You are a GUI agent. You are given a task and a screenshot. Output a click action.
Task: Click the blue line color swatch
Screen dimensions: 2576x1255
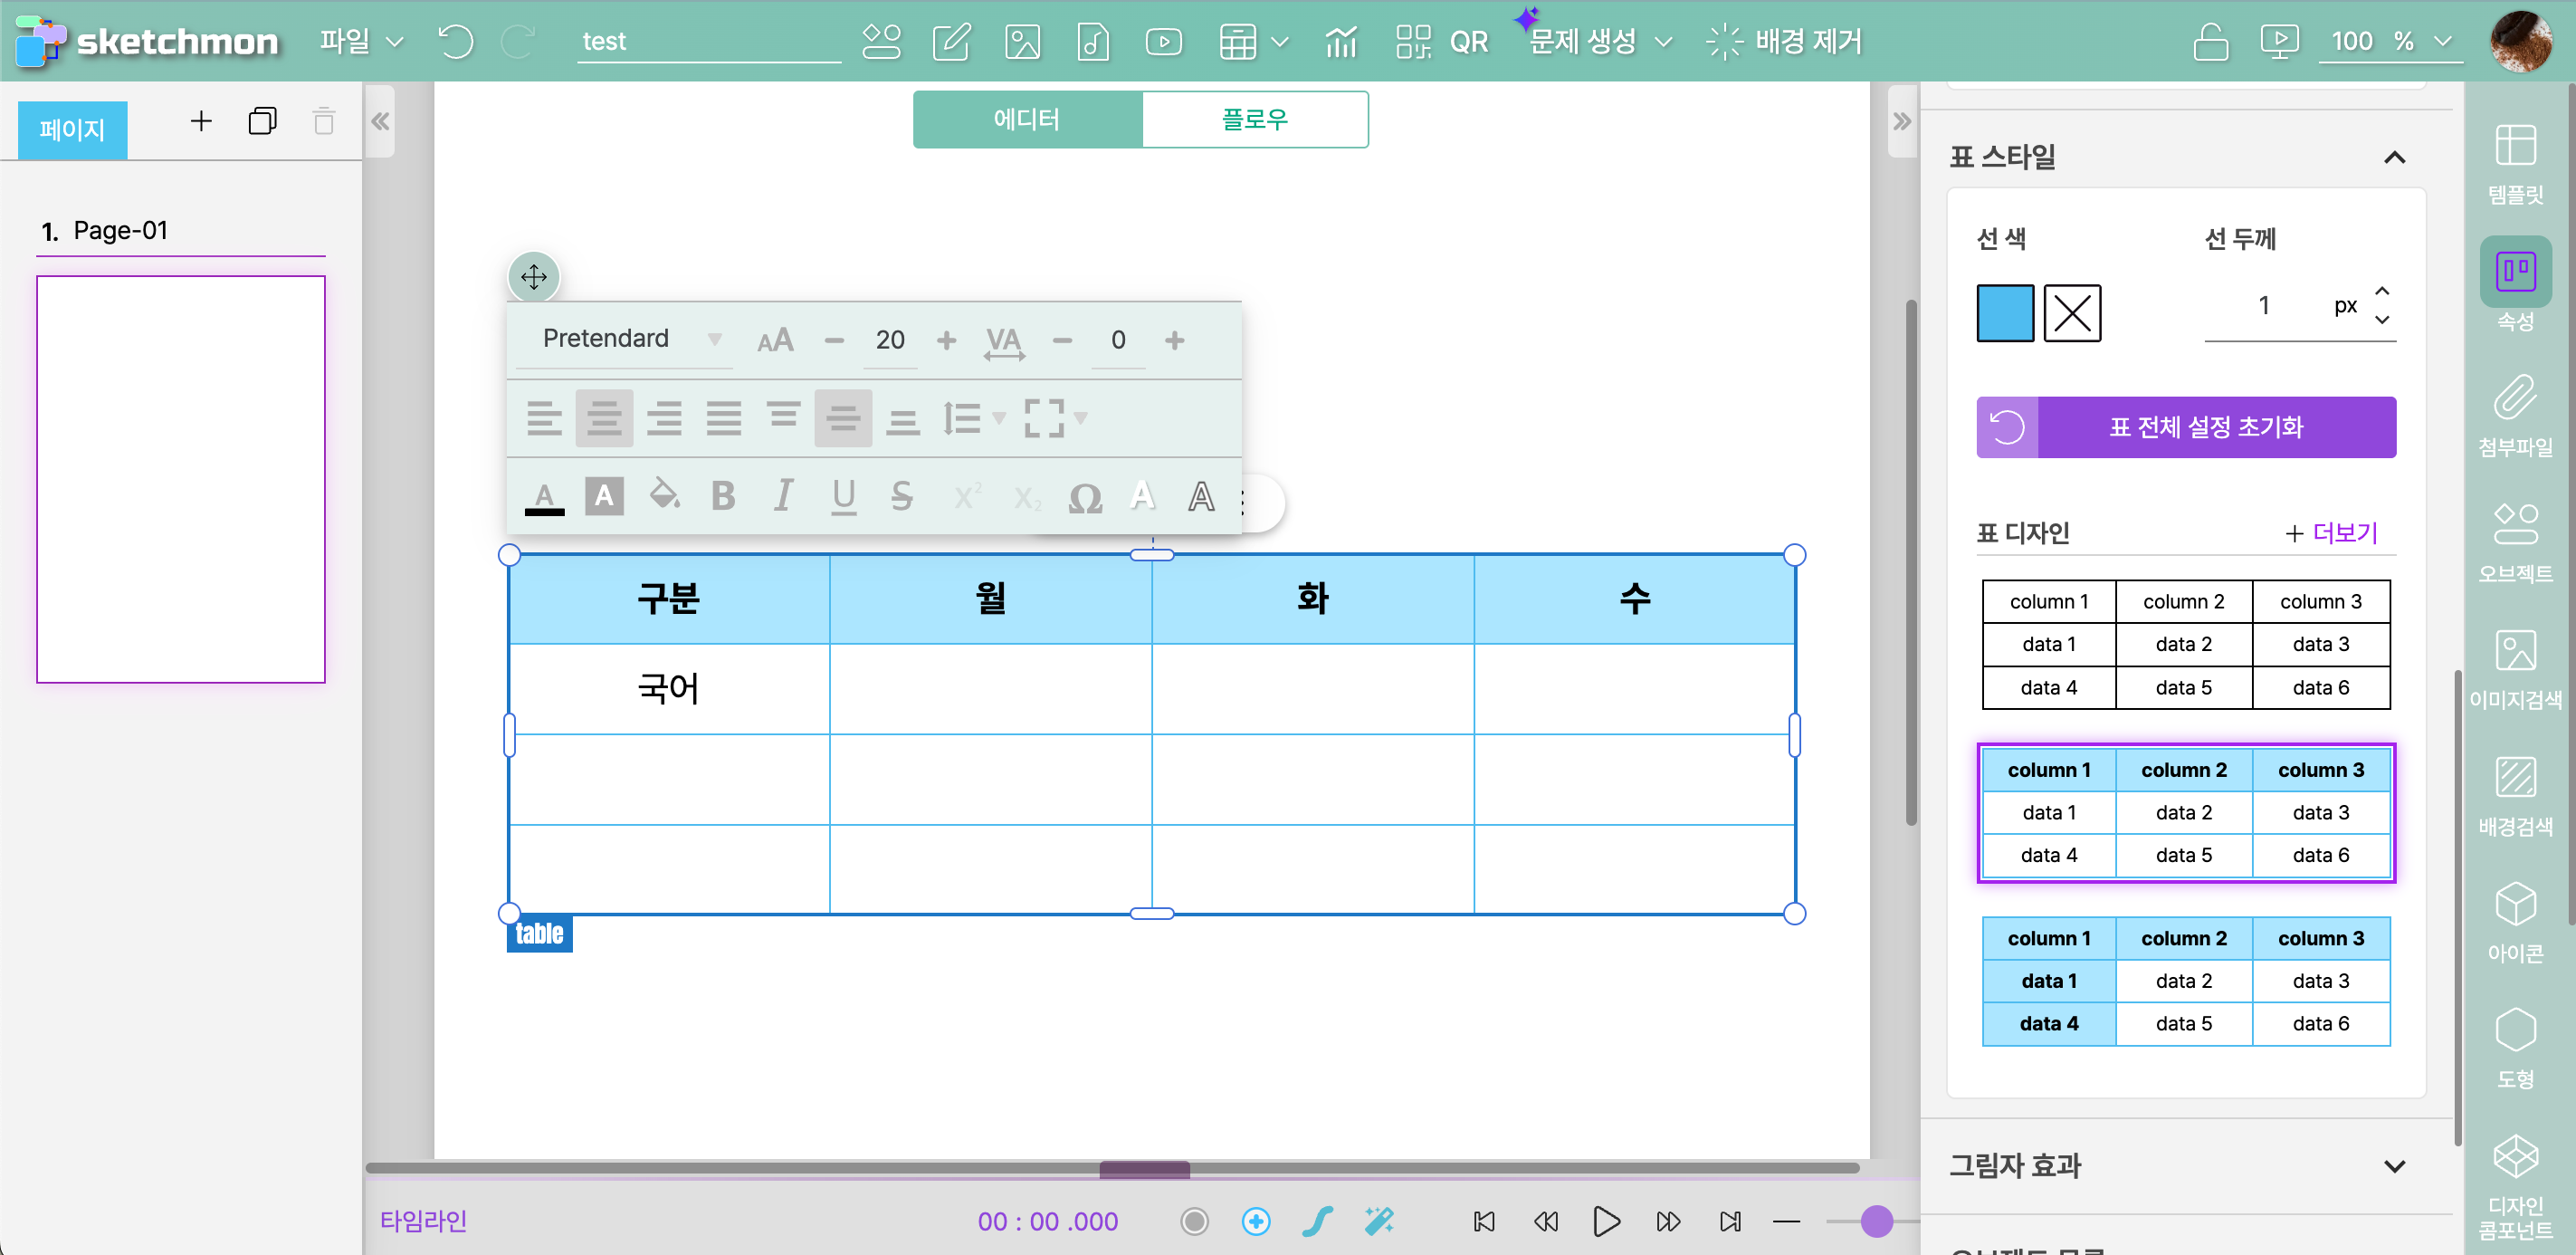2004,313
